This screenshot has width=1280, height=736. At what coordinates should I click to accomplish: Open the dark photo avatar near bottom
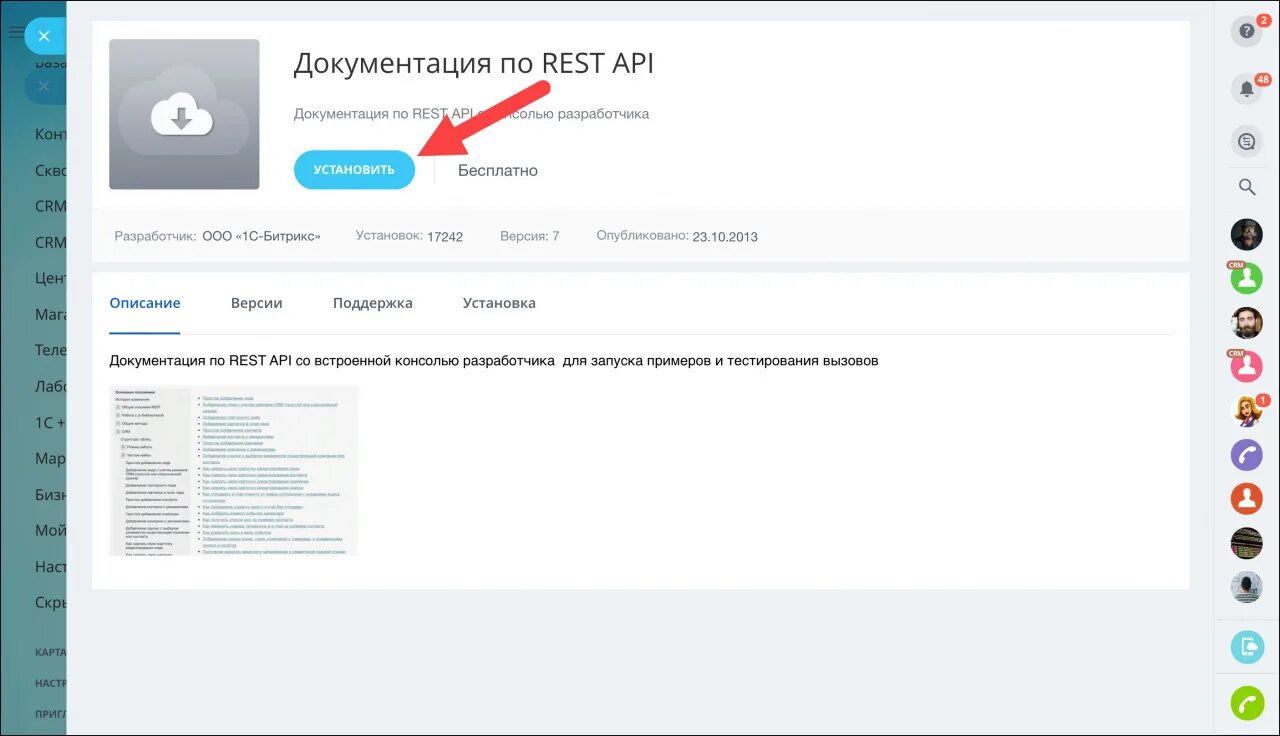coord(1247,543)
